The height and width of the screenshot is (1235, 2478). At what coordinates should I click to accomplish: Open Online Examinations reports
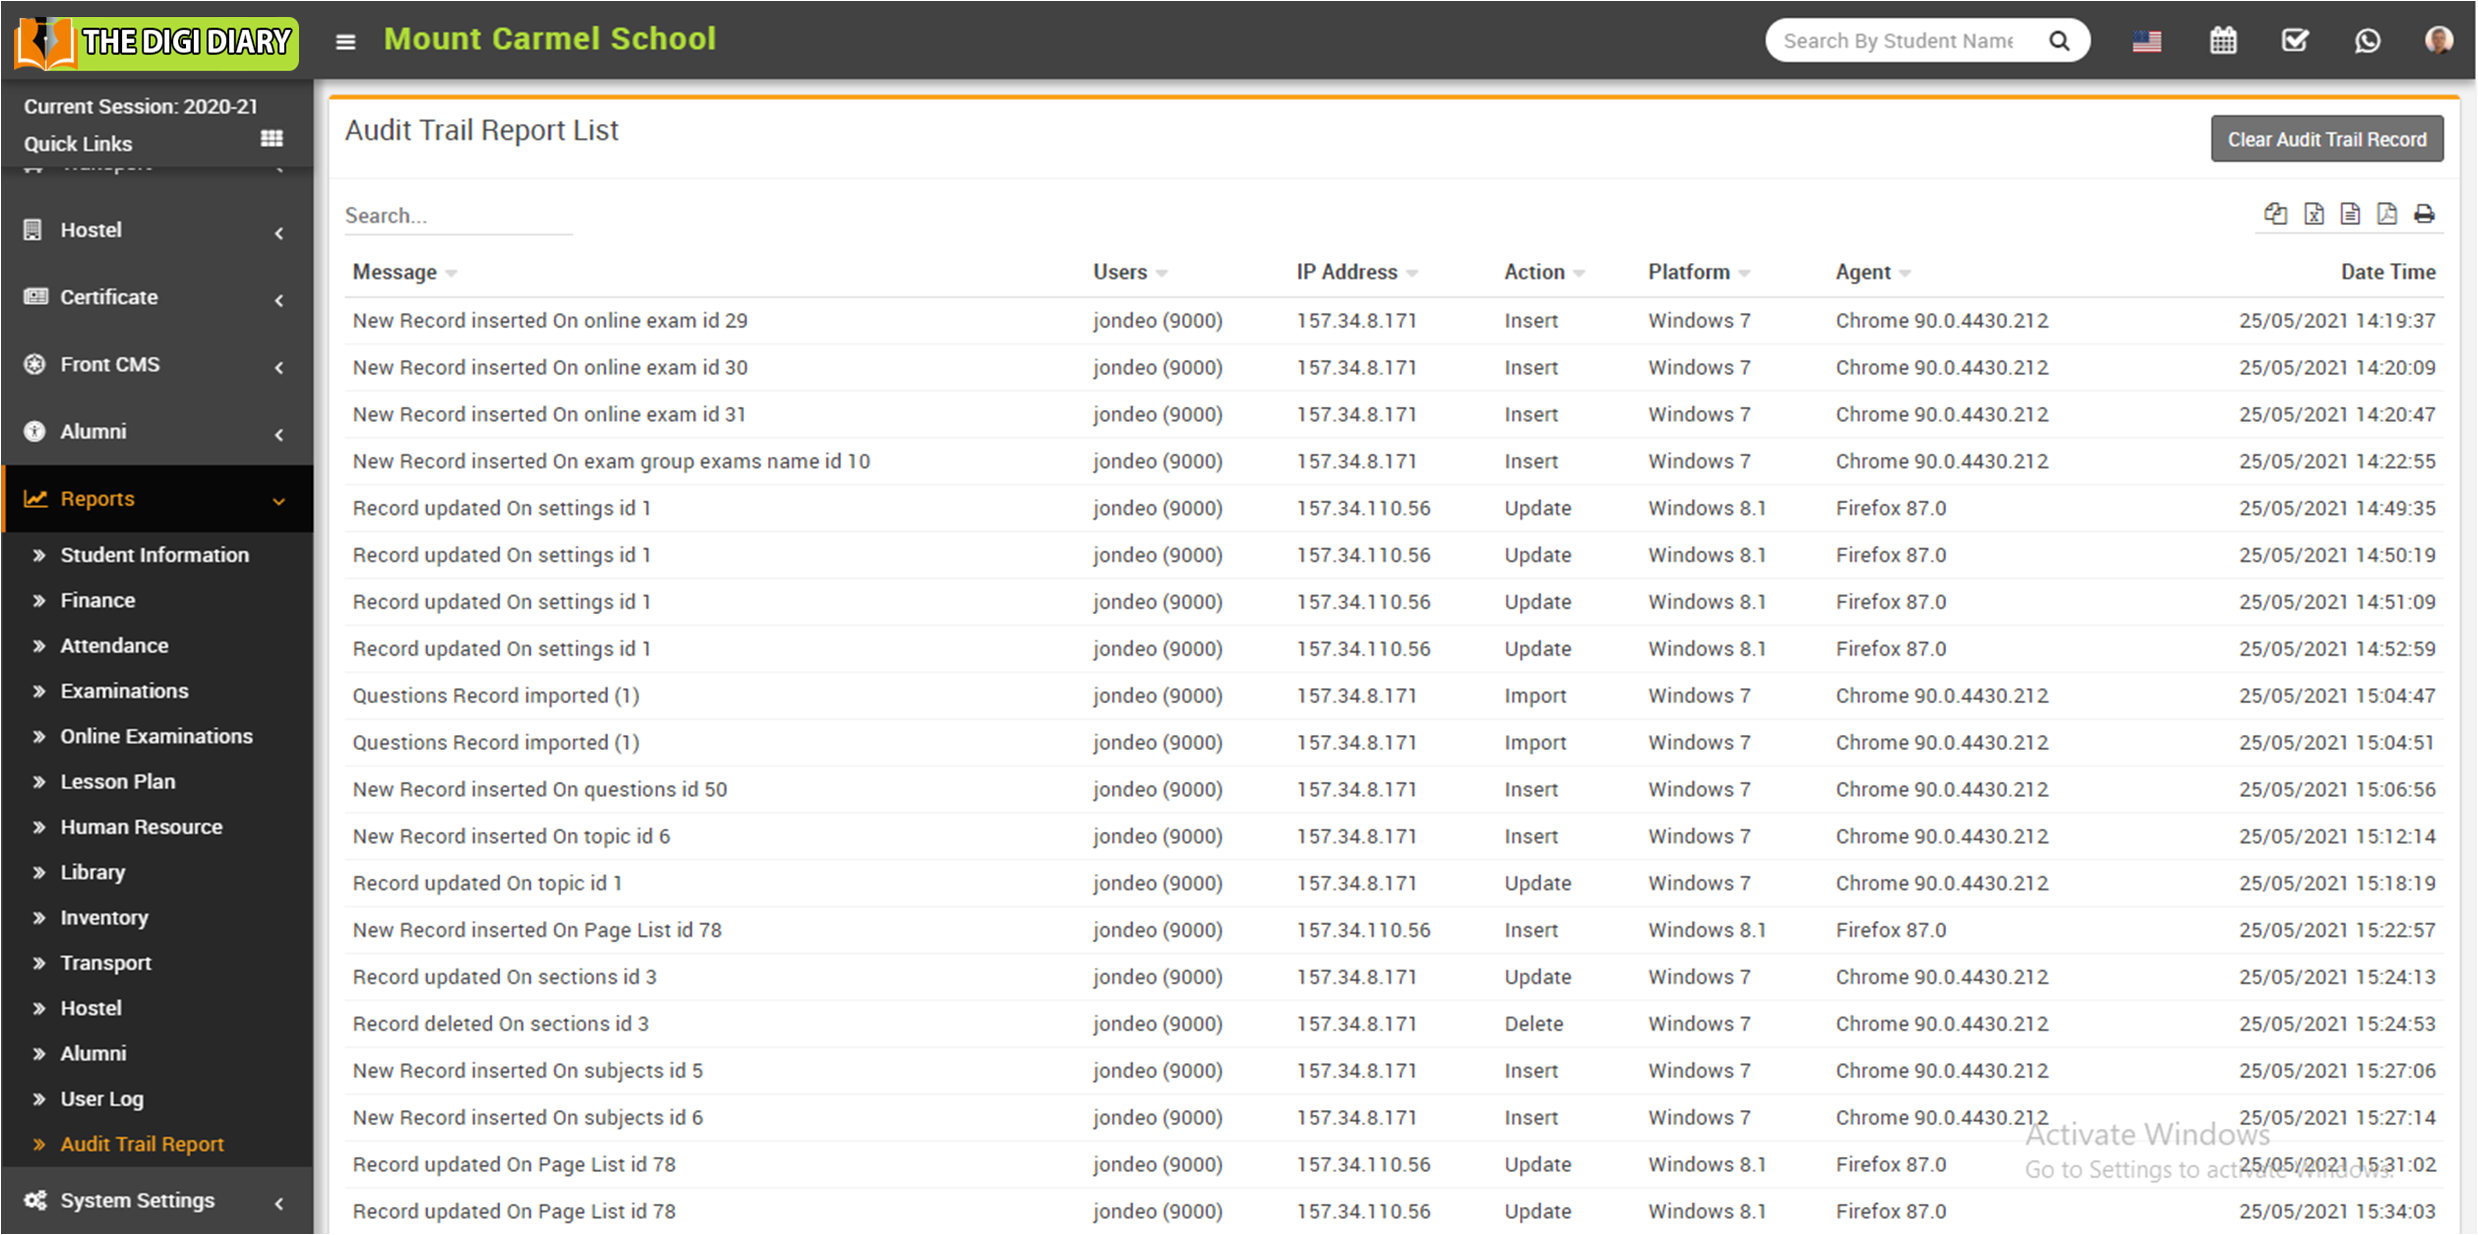[x=156, y=736]
